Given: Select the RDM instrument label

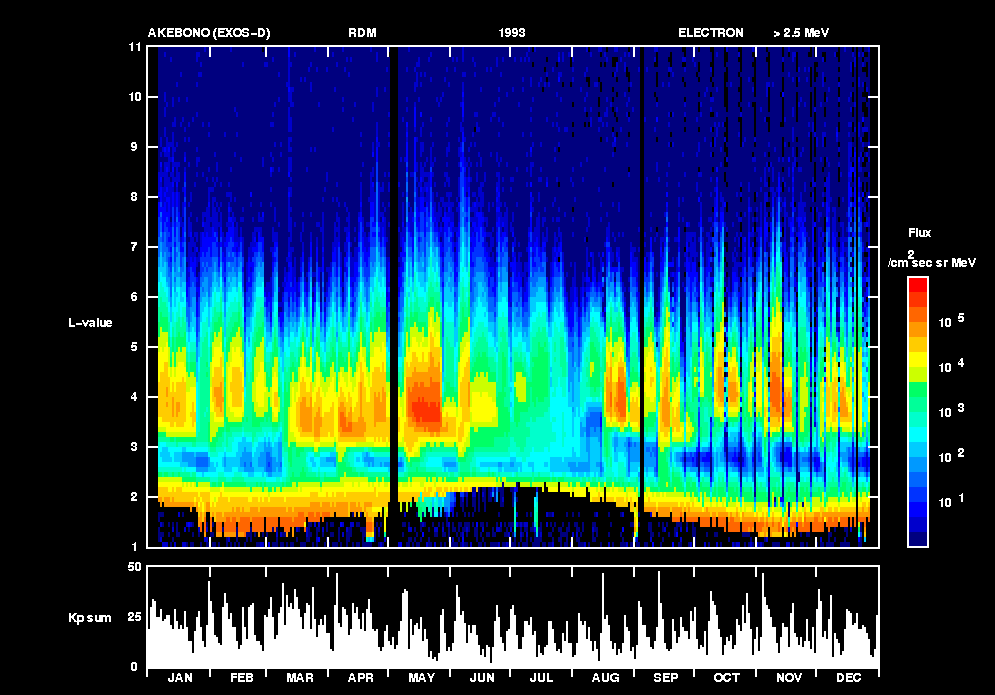Looking at the screenshot, I should tap(362, 33).
